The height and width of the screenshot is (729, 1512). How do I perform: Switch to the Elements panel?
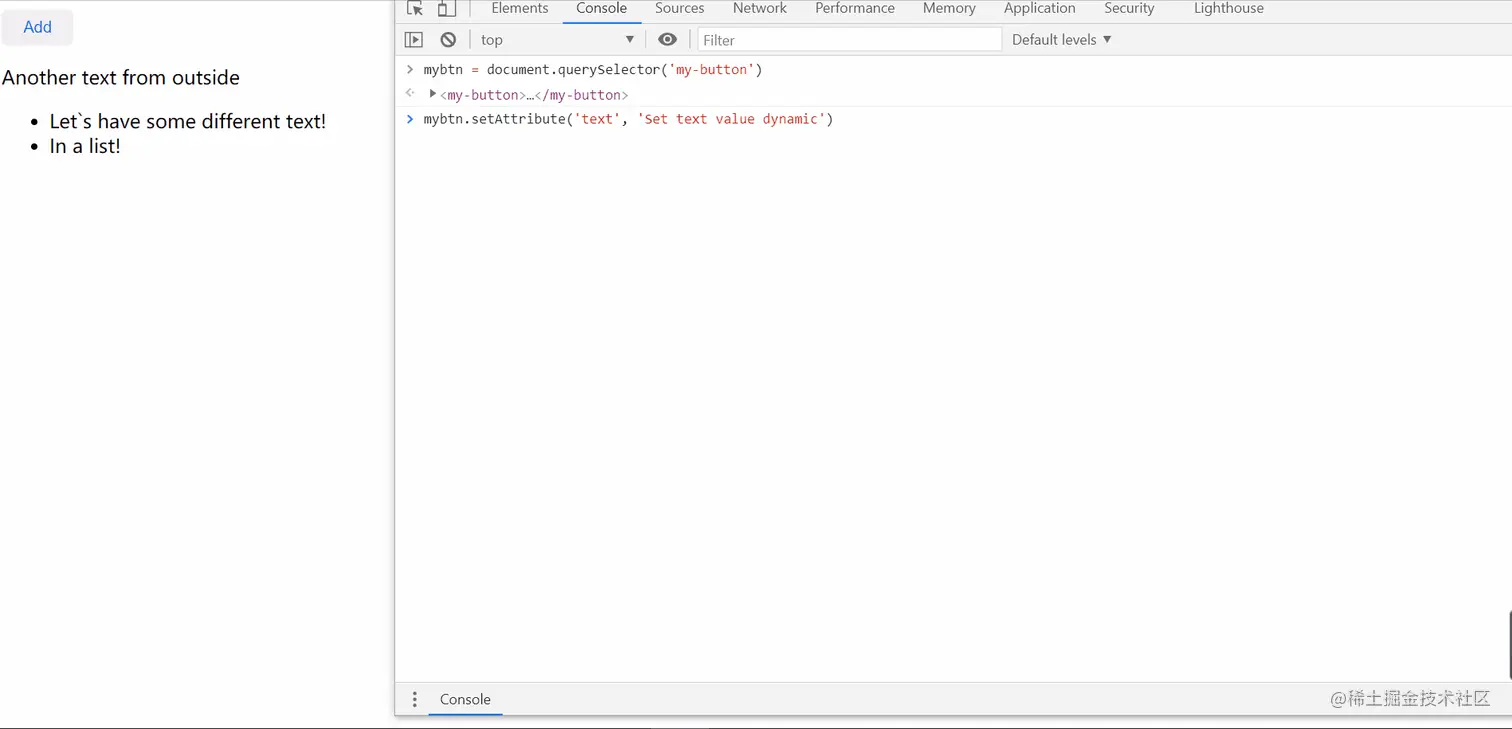click(x=519, y=9)
